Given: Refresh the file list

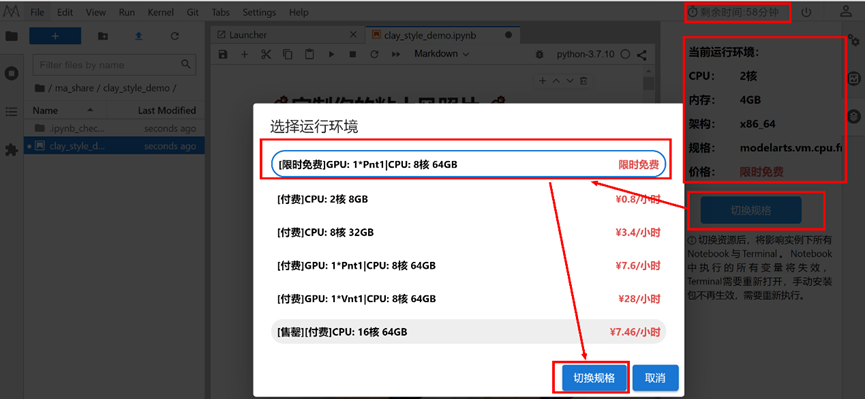Looking at the screenshot, I should 175,36.
